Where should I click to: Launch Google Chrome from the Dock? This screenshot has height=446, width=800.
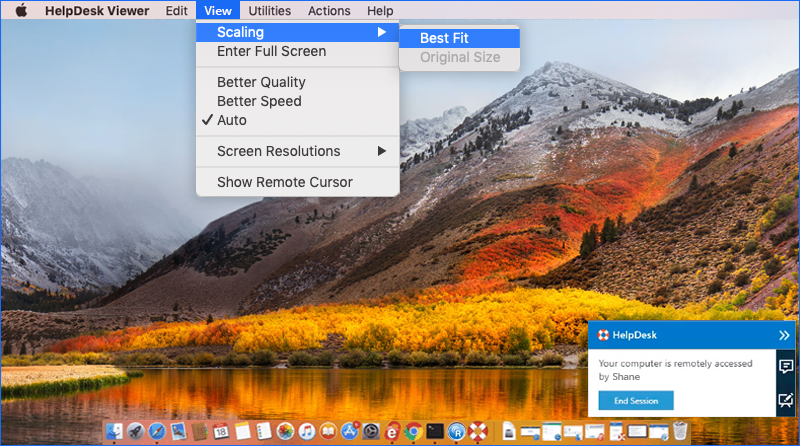[413, 432]
